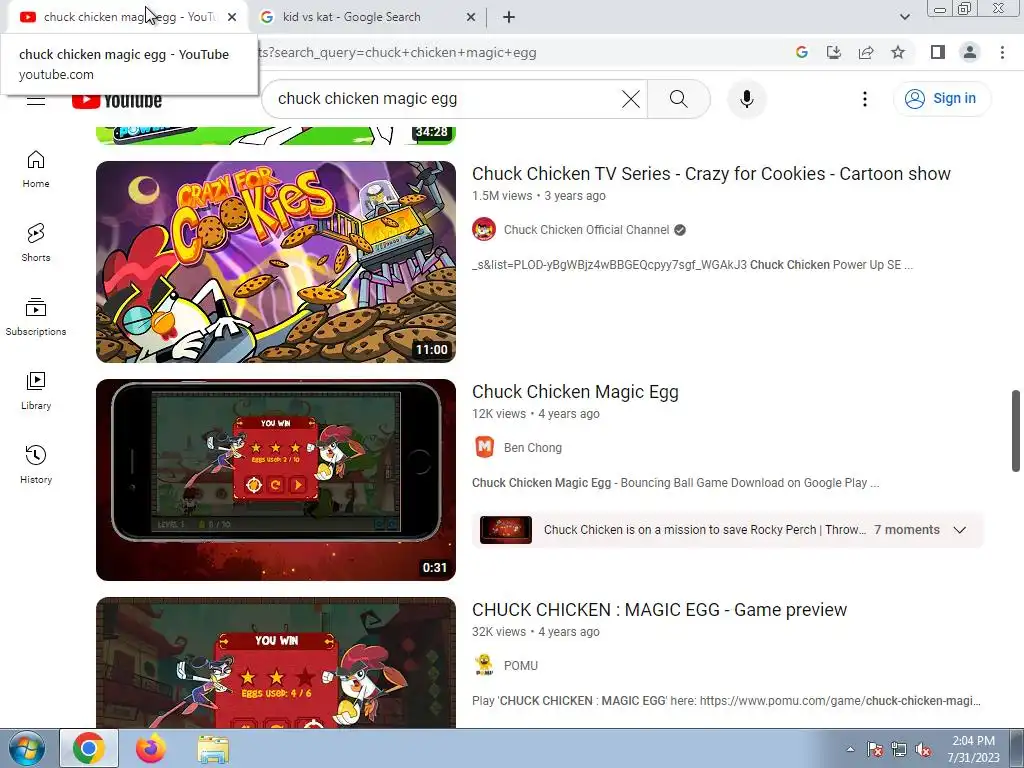Open Chrome three-dot menu
This screenshot has height=768, width=1024.
click(1002, 52)
